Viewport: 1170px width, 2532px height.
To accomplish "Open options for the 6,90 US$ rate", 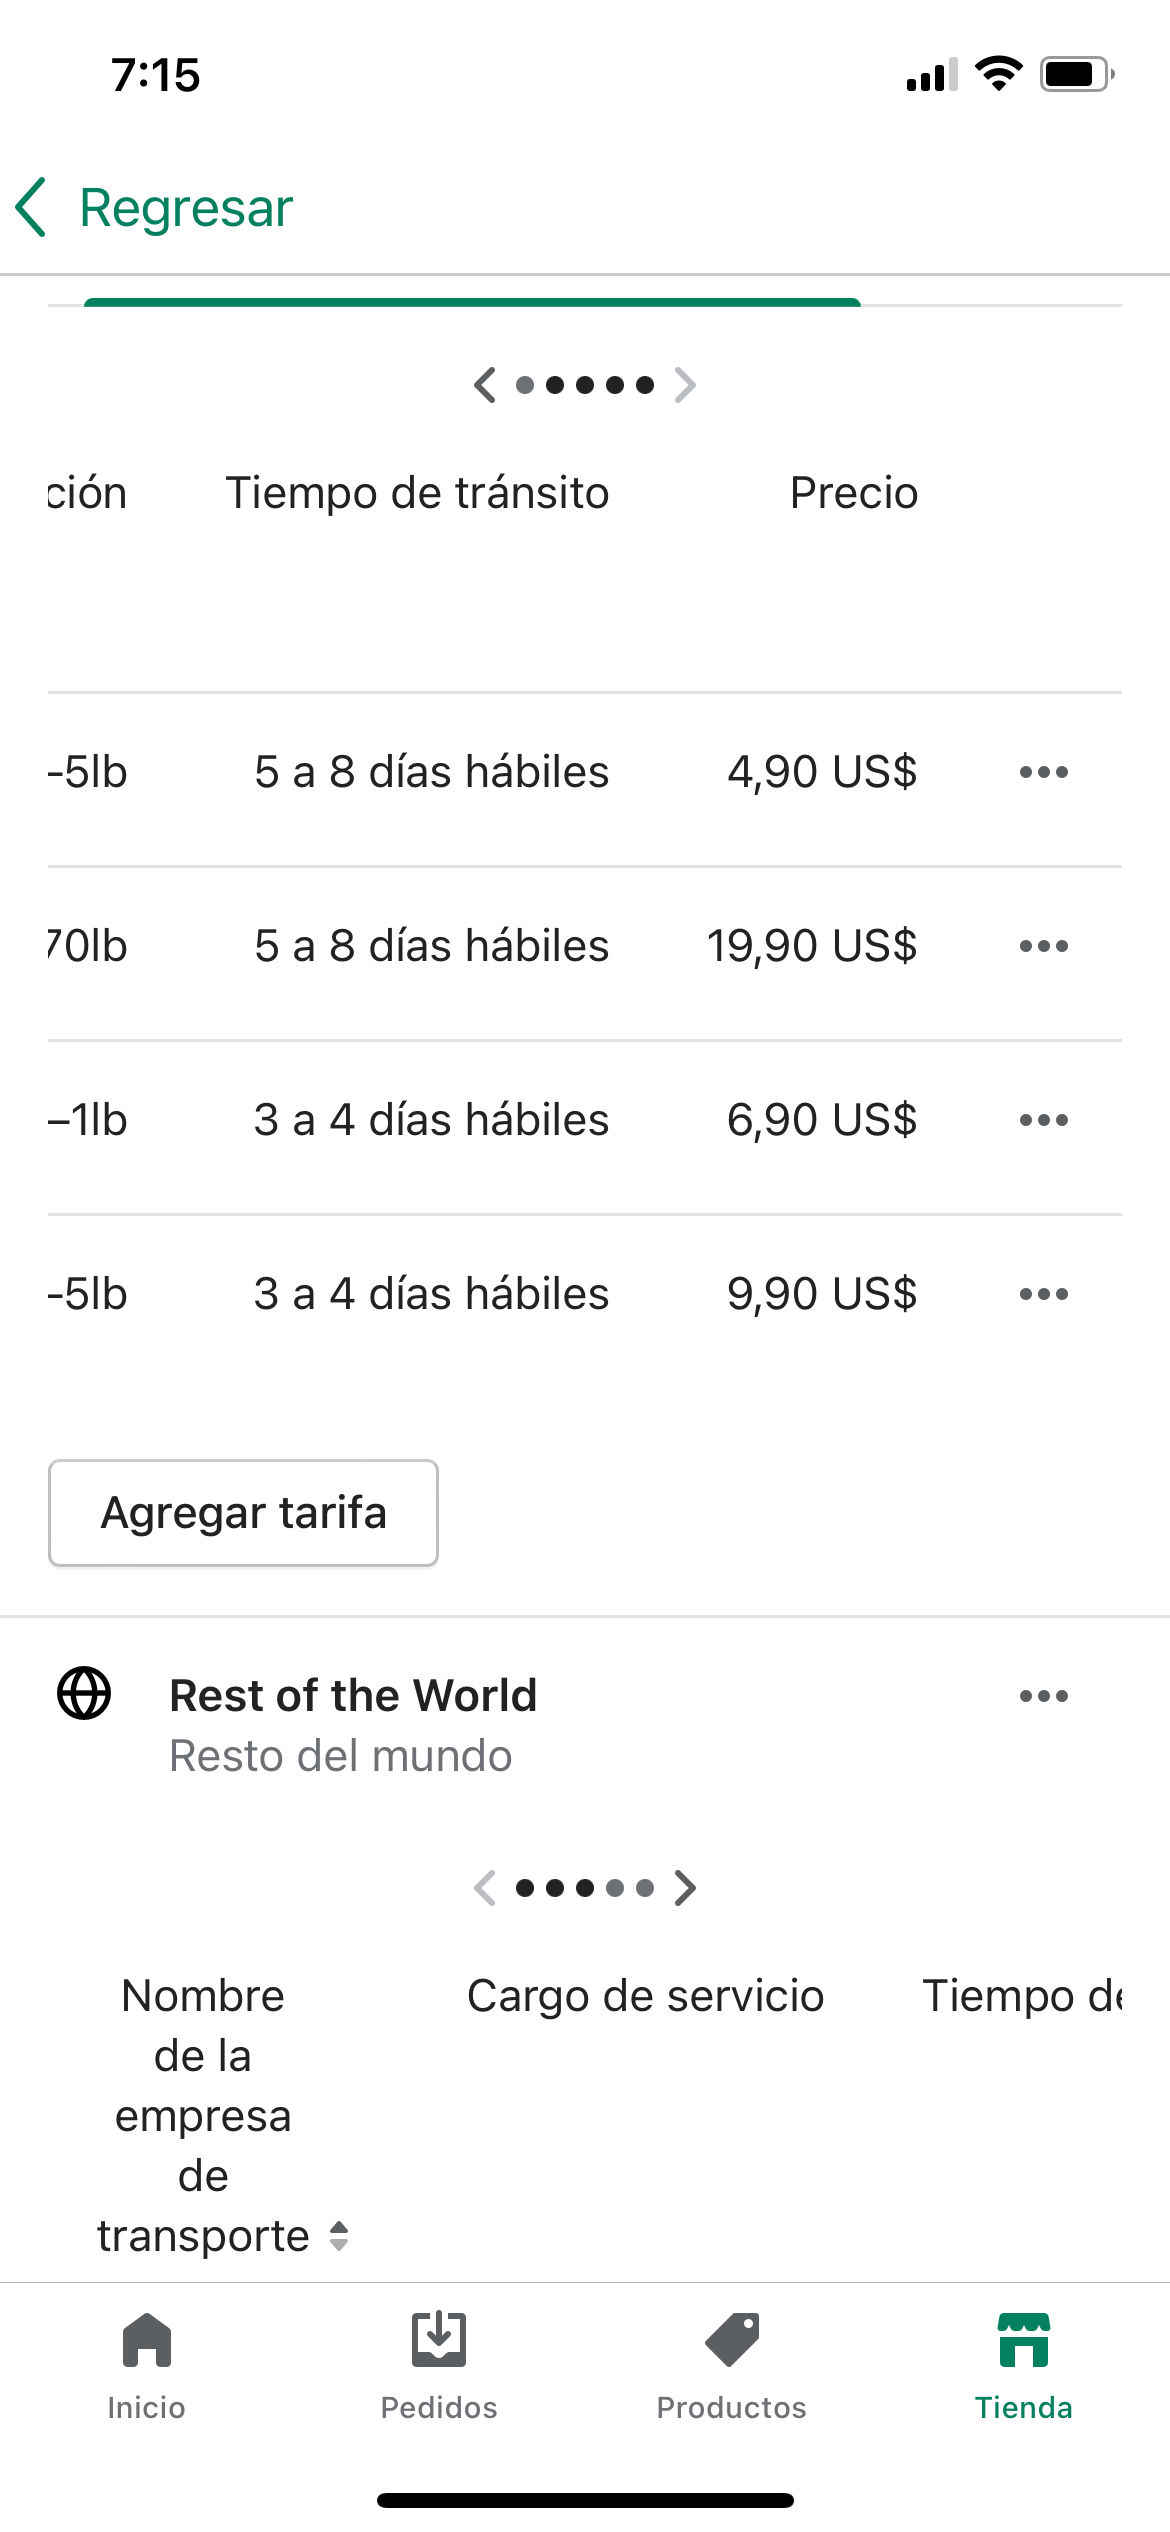I will tap(1043, 1120).
